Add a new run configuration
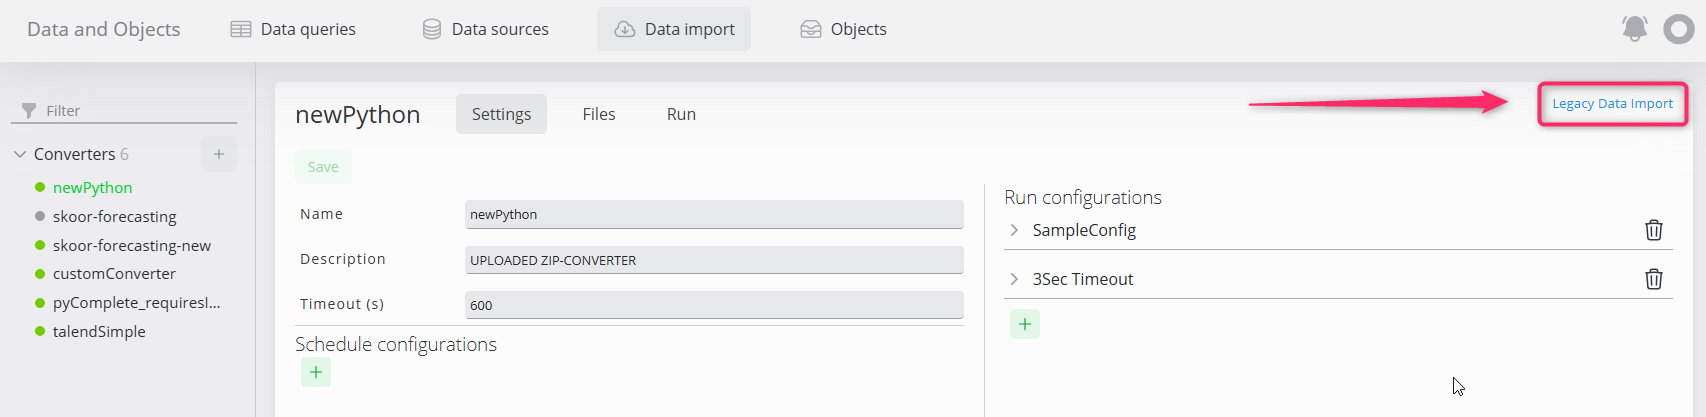Viewport: 1706px width, 417px height. coord(1024,324)
